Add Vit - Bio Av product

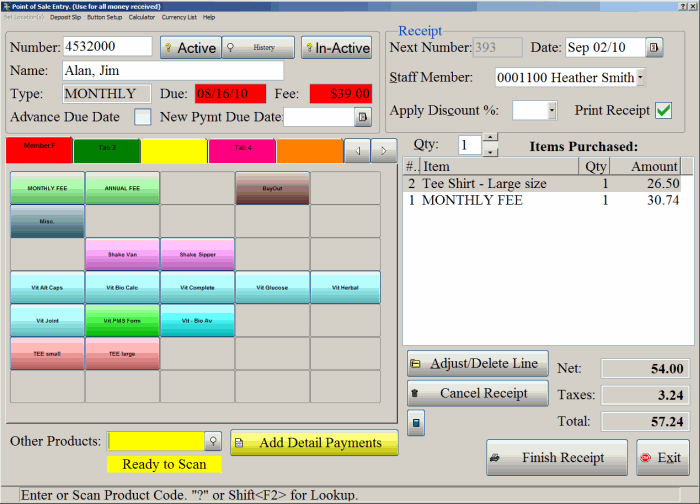(197, 321)
